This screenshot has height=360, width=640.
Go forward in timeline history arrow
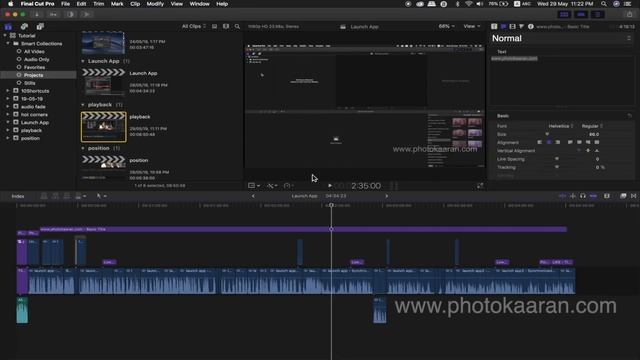pos(387,196)
